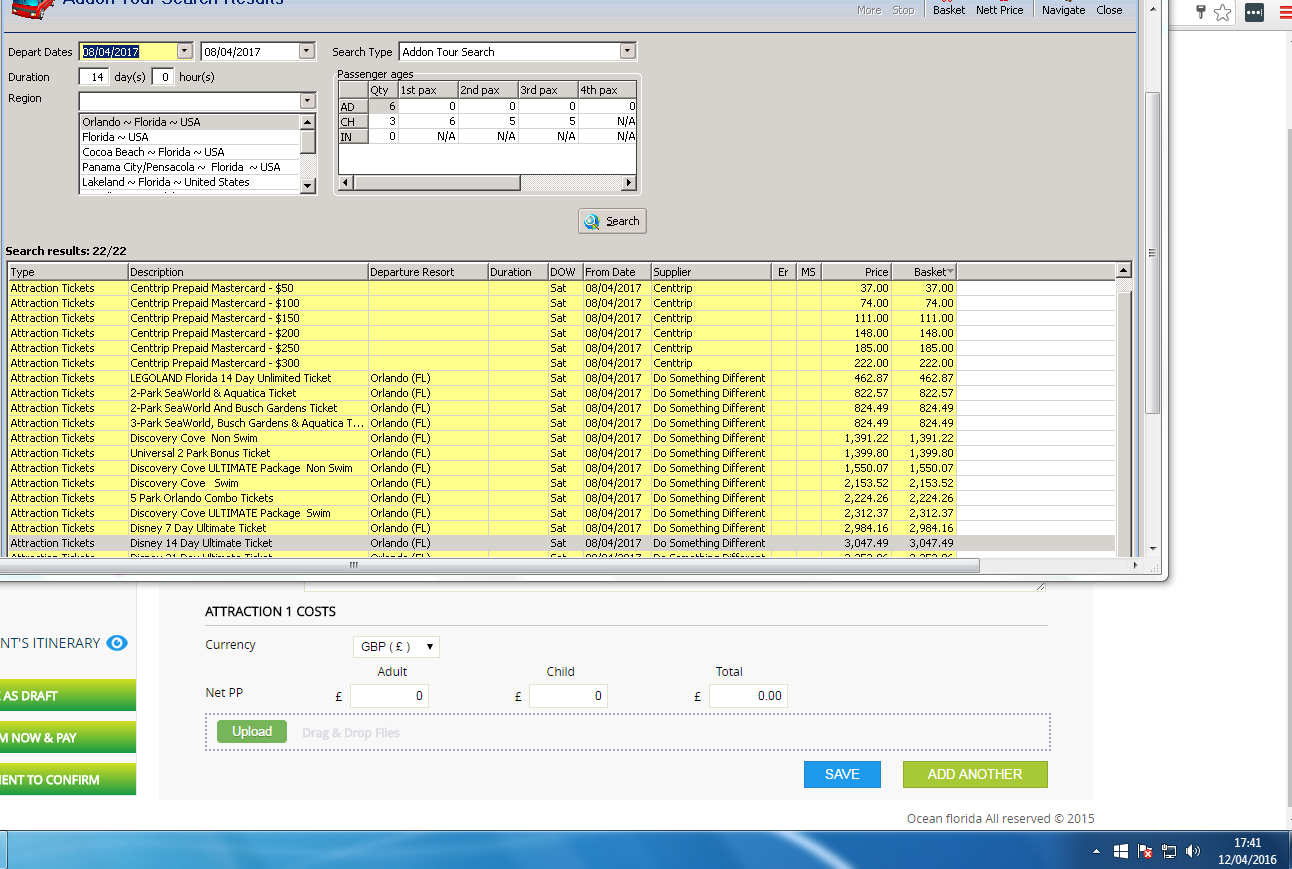
Task: Click the Windows flag icon in the tray
Action: coord(1121,851)
